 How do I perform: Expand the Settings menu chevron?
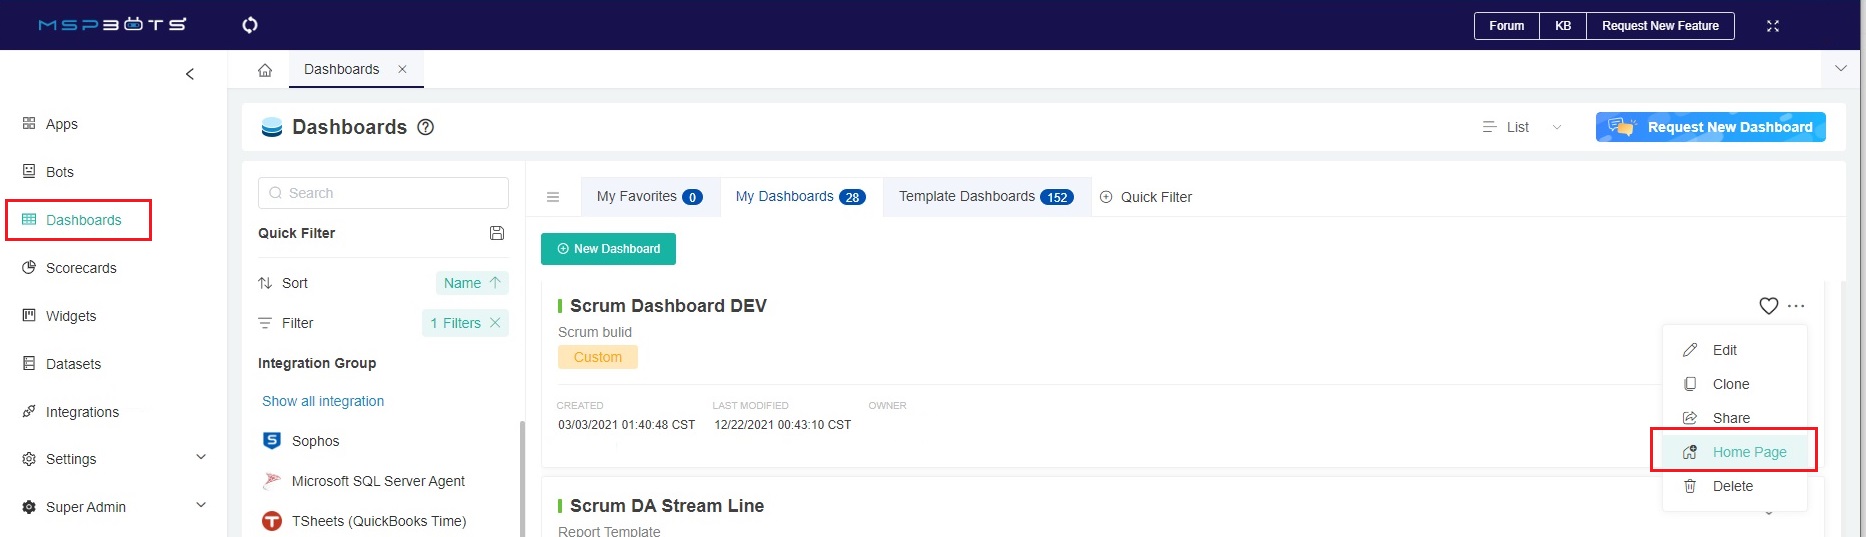pos(201,457)
